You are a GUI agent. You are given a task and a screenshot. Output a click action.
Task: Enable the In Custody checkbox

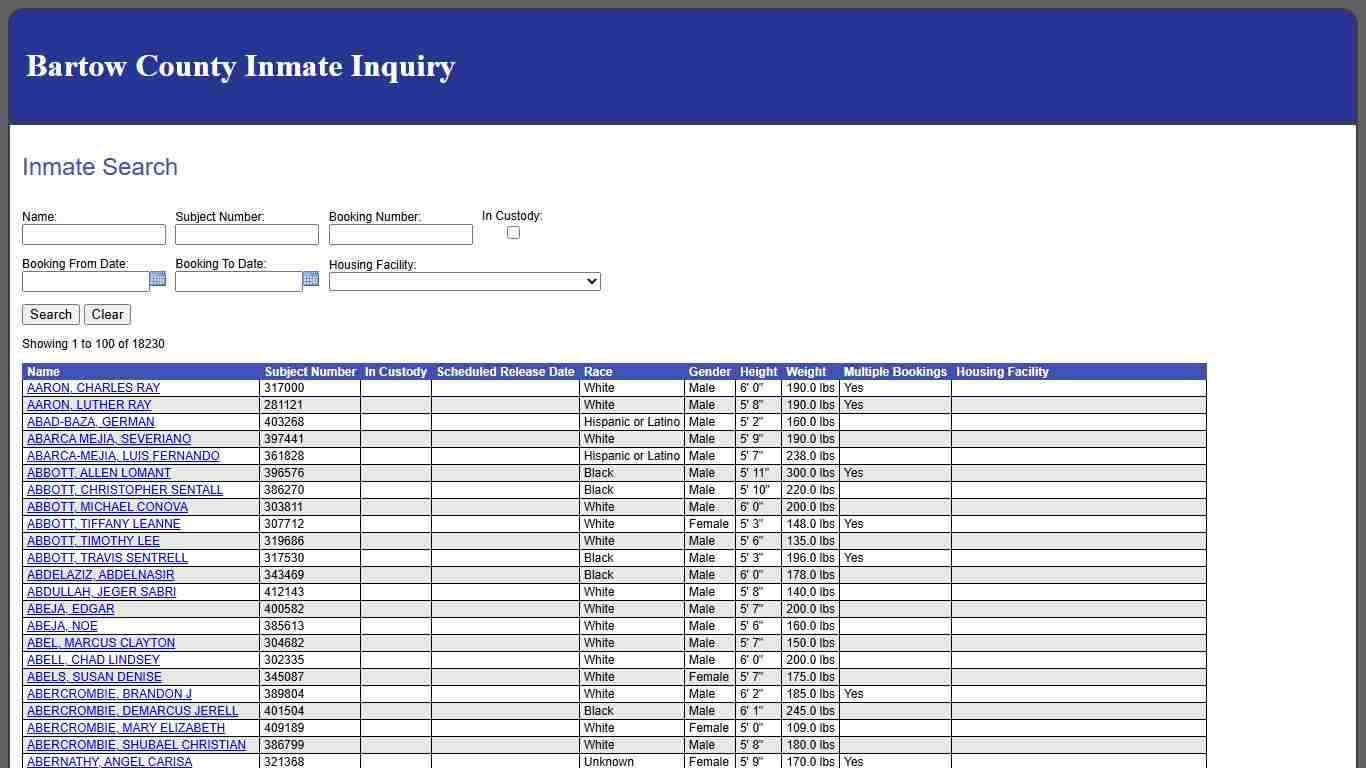click(513, 232)
